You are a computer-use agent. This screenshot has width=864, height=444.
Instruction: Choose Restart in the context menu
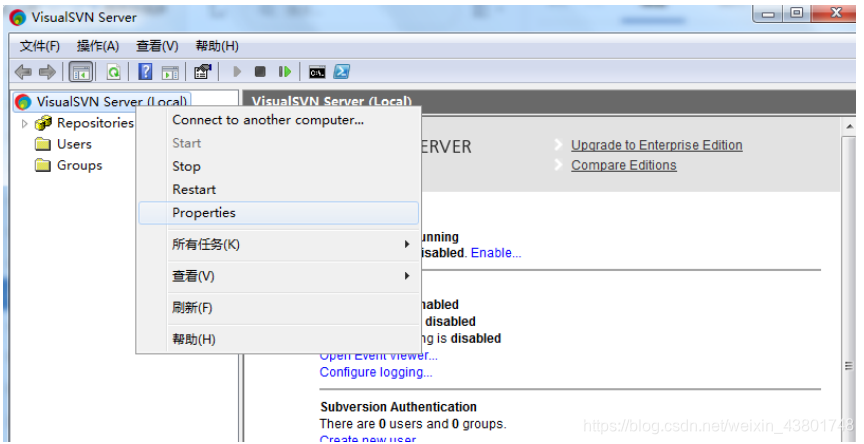pos(278,189)
